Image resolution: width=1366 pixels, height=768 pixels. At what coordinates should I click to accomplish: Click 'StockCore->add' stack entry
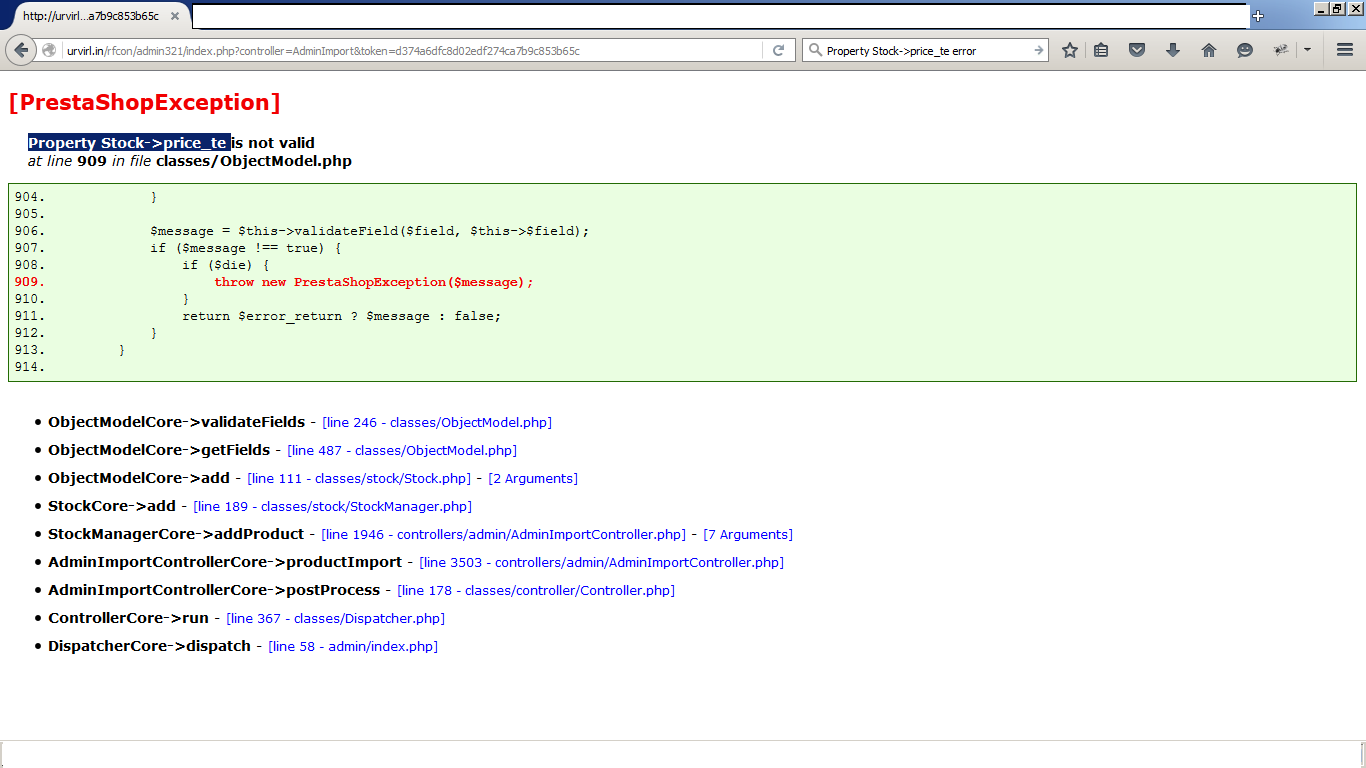point(112,507)
